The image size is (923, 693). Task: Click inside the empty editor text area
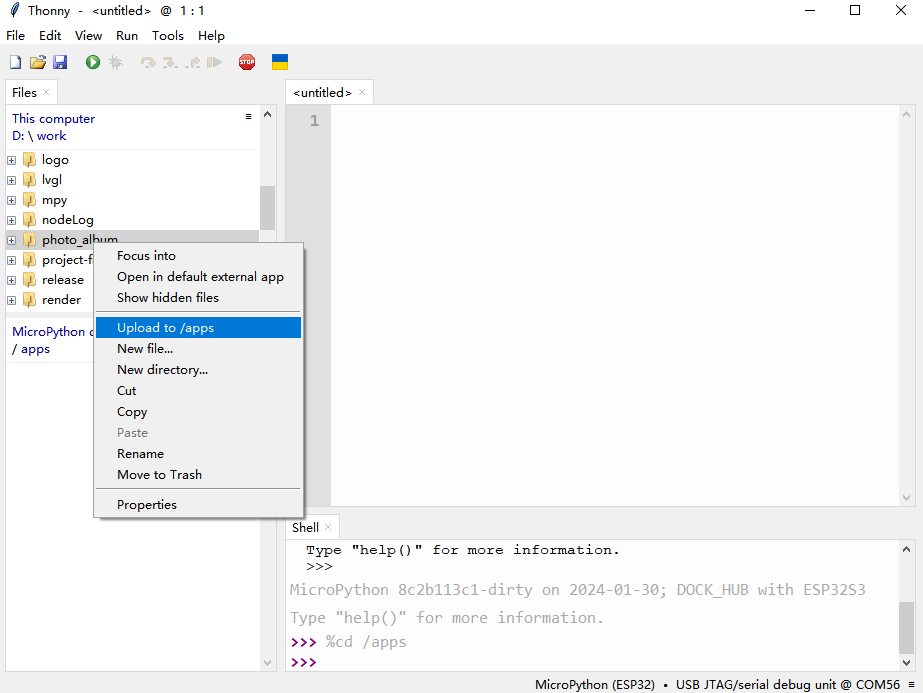[610, 300]
